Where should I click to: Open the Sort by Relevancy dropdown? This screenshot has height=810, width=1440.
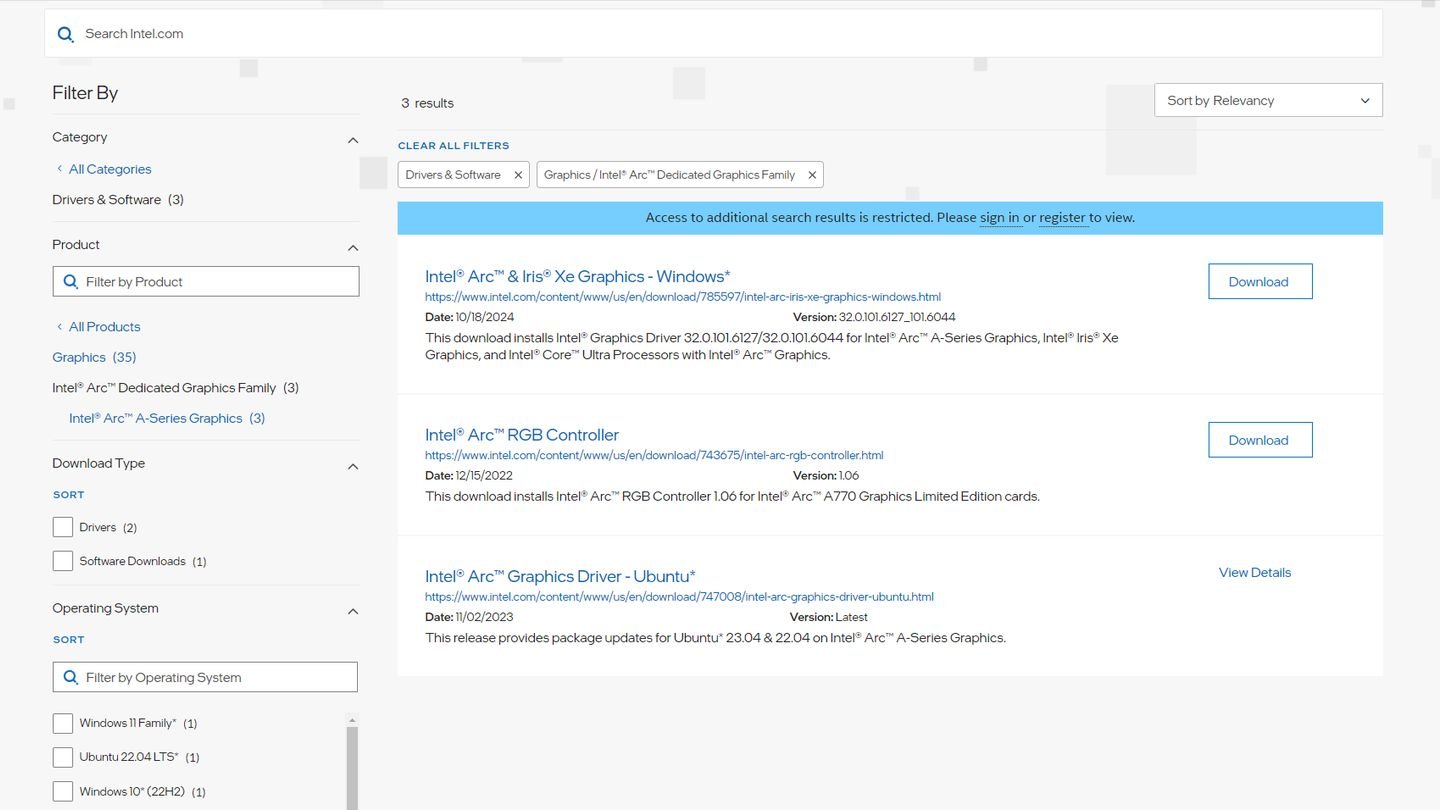click(1268, 100)
